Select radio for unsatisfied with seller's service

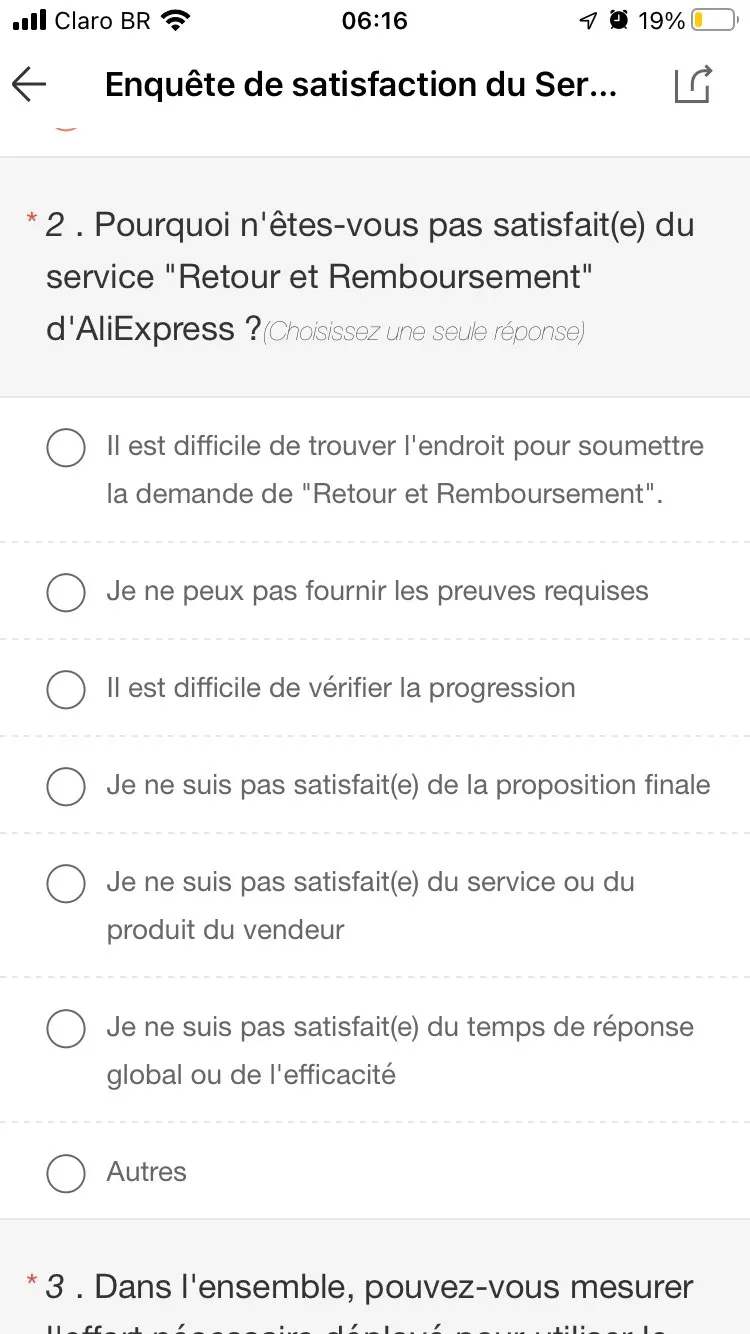point(66,883)
